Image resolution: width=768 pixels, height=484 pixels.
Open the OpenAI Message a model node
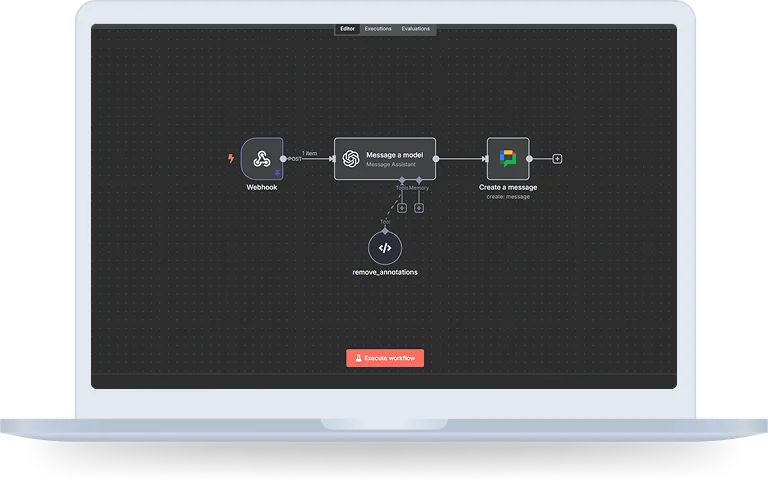tap(384, 159)
